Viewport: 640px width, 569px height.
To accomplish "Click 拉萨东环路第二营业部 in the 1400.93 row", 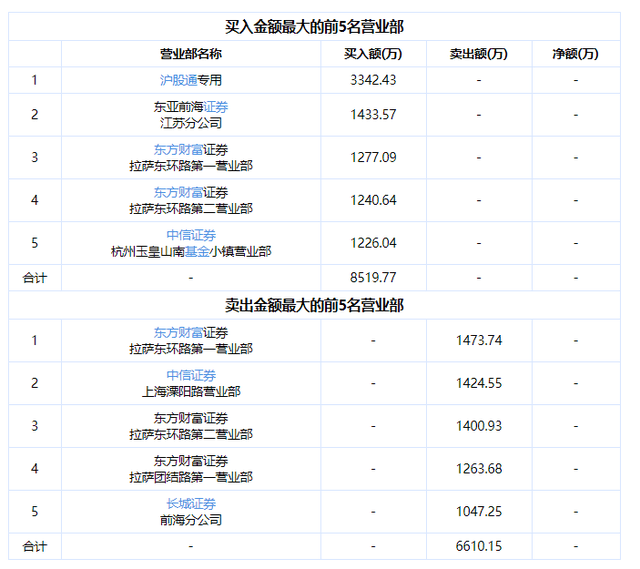I will [191, 434].
